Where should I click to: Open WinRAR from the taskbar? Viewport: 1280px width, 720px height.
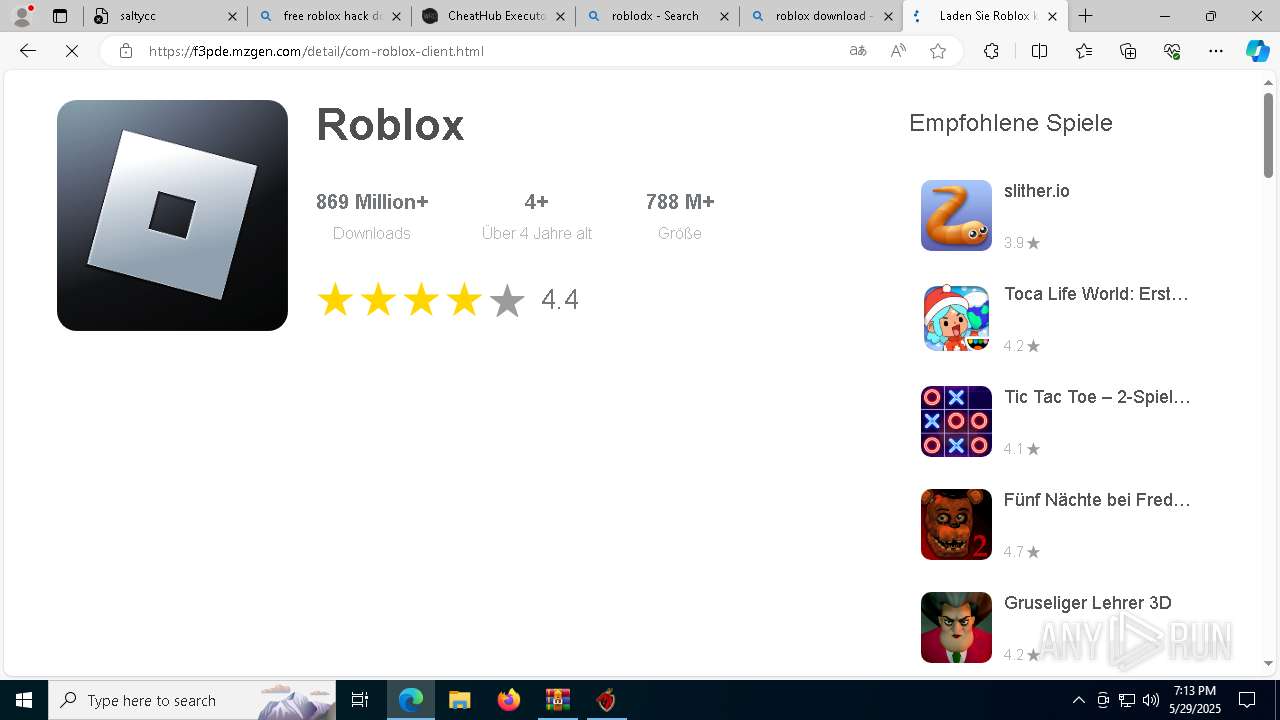point(557,700)
